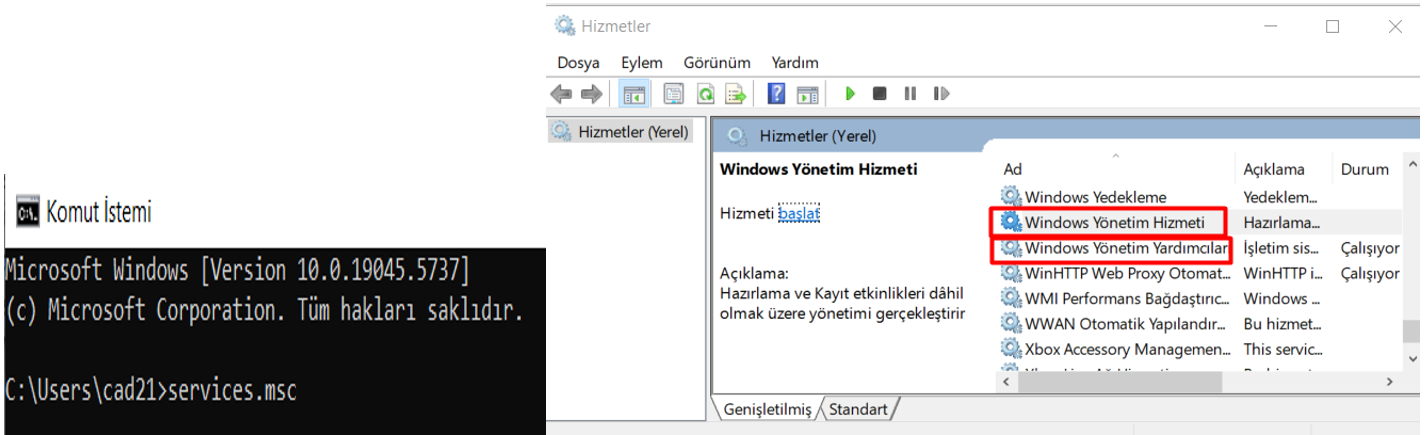Click the başlat link to start the service
Screen dimensions: 1426x435
click(x=799, y=213)
